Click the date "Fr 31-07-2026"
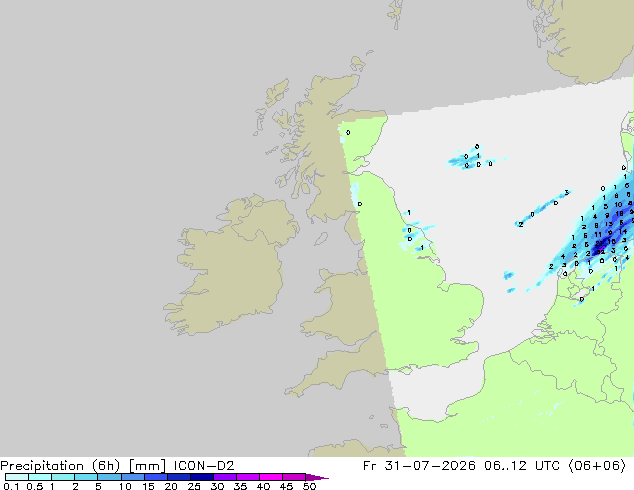634x490 pixels. (x=419, y=466)
